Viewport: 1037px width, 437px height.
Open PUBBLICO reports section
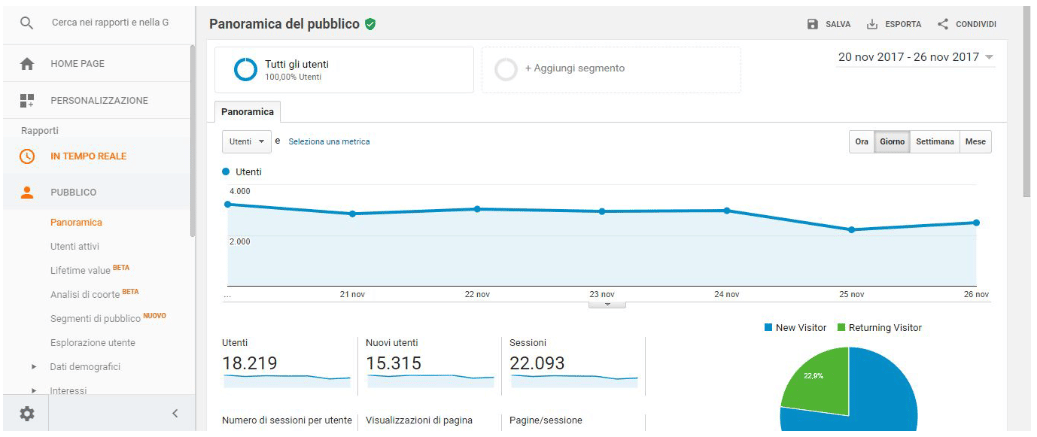[73, 192]
